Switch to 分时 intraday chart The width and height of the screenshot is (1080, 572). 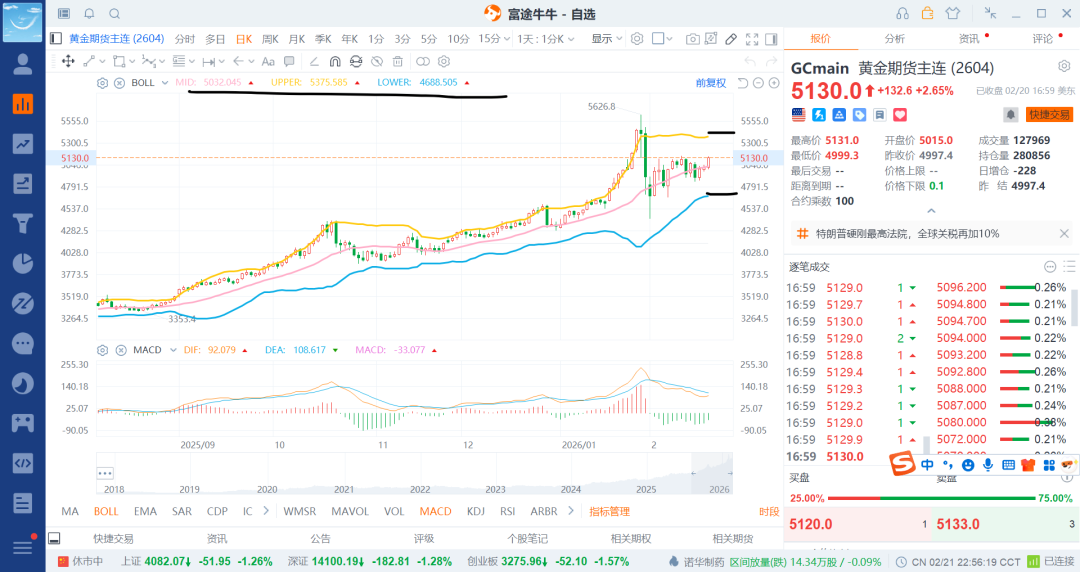(x=185, y=39)
